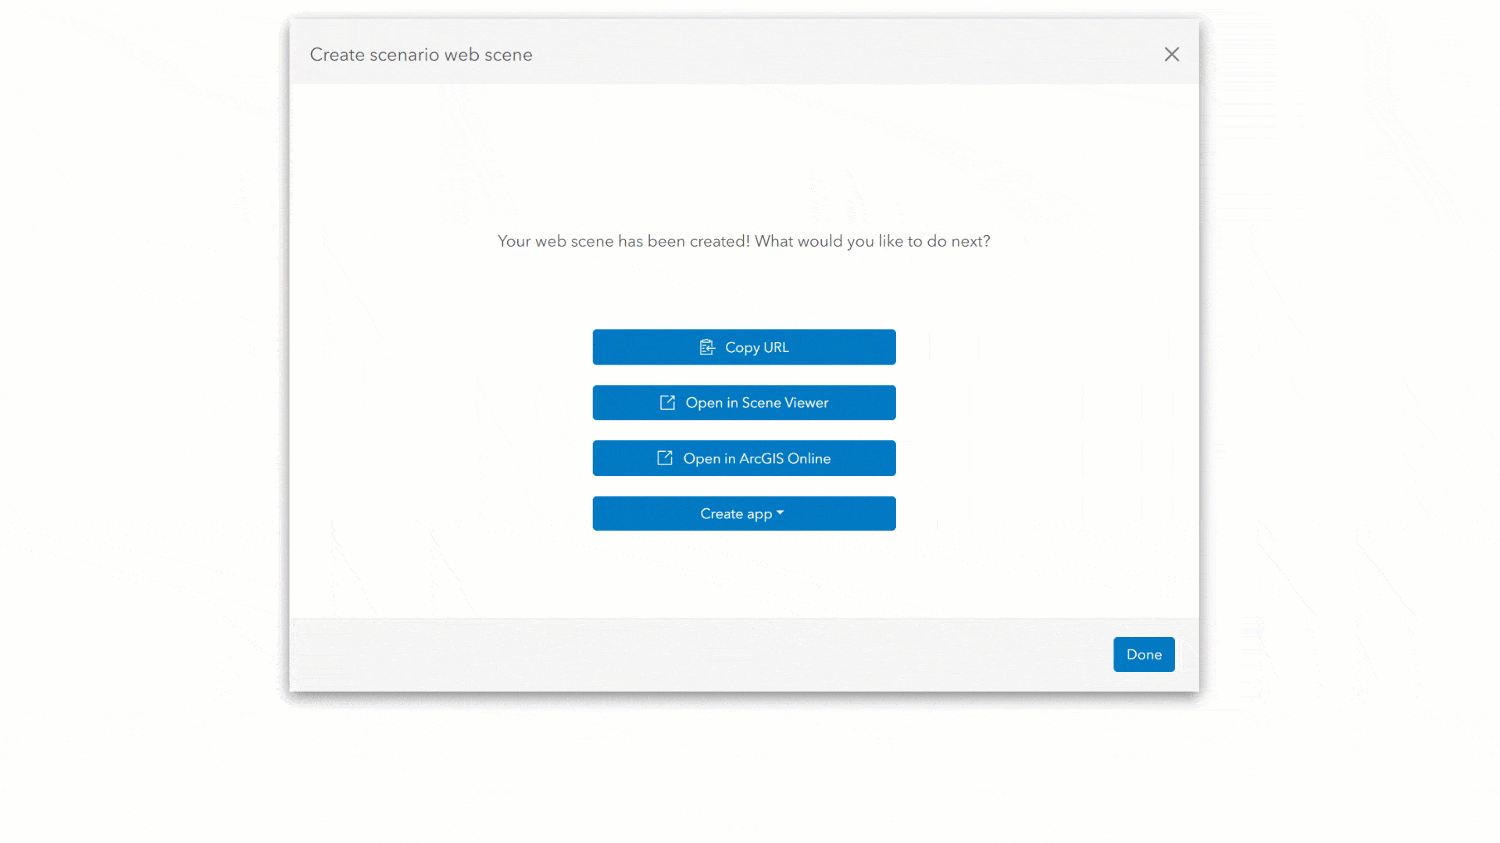Launch Scene Viewer from the dialog

[x=744, y=402]
